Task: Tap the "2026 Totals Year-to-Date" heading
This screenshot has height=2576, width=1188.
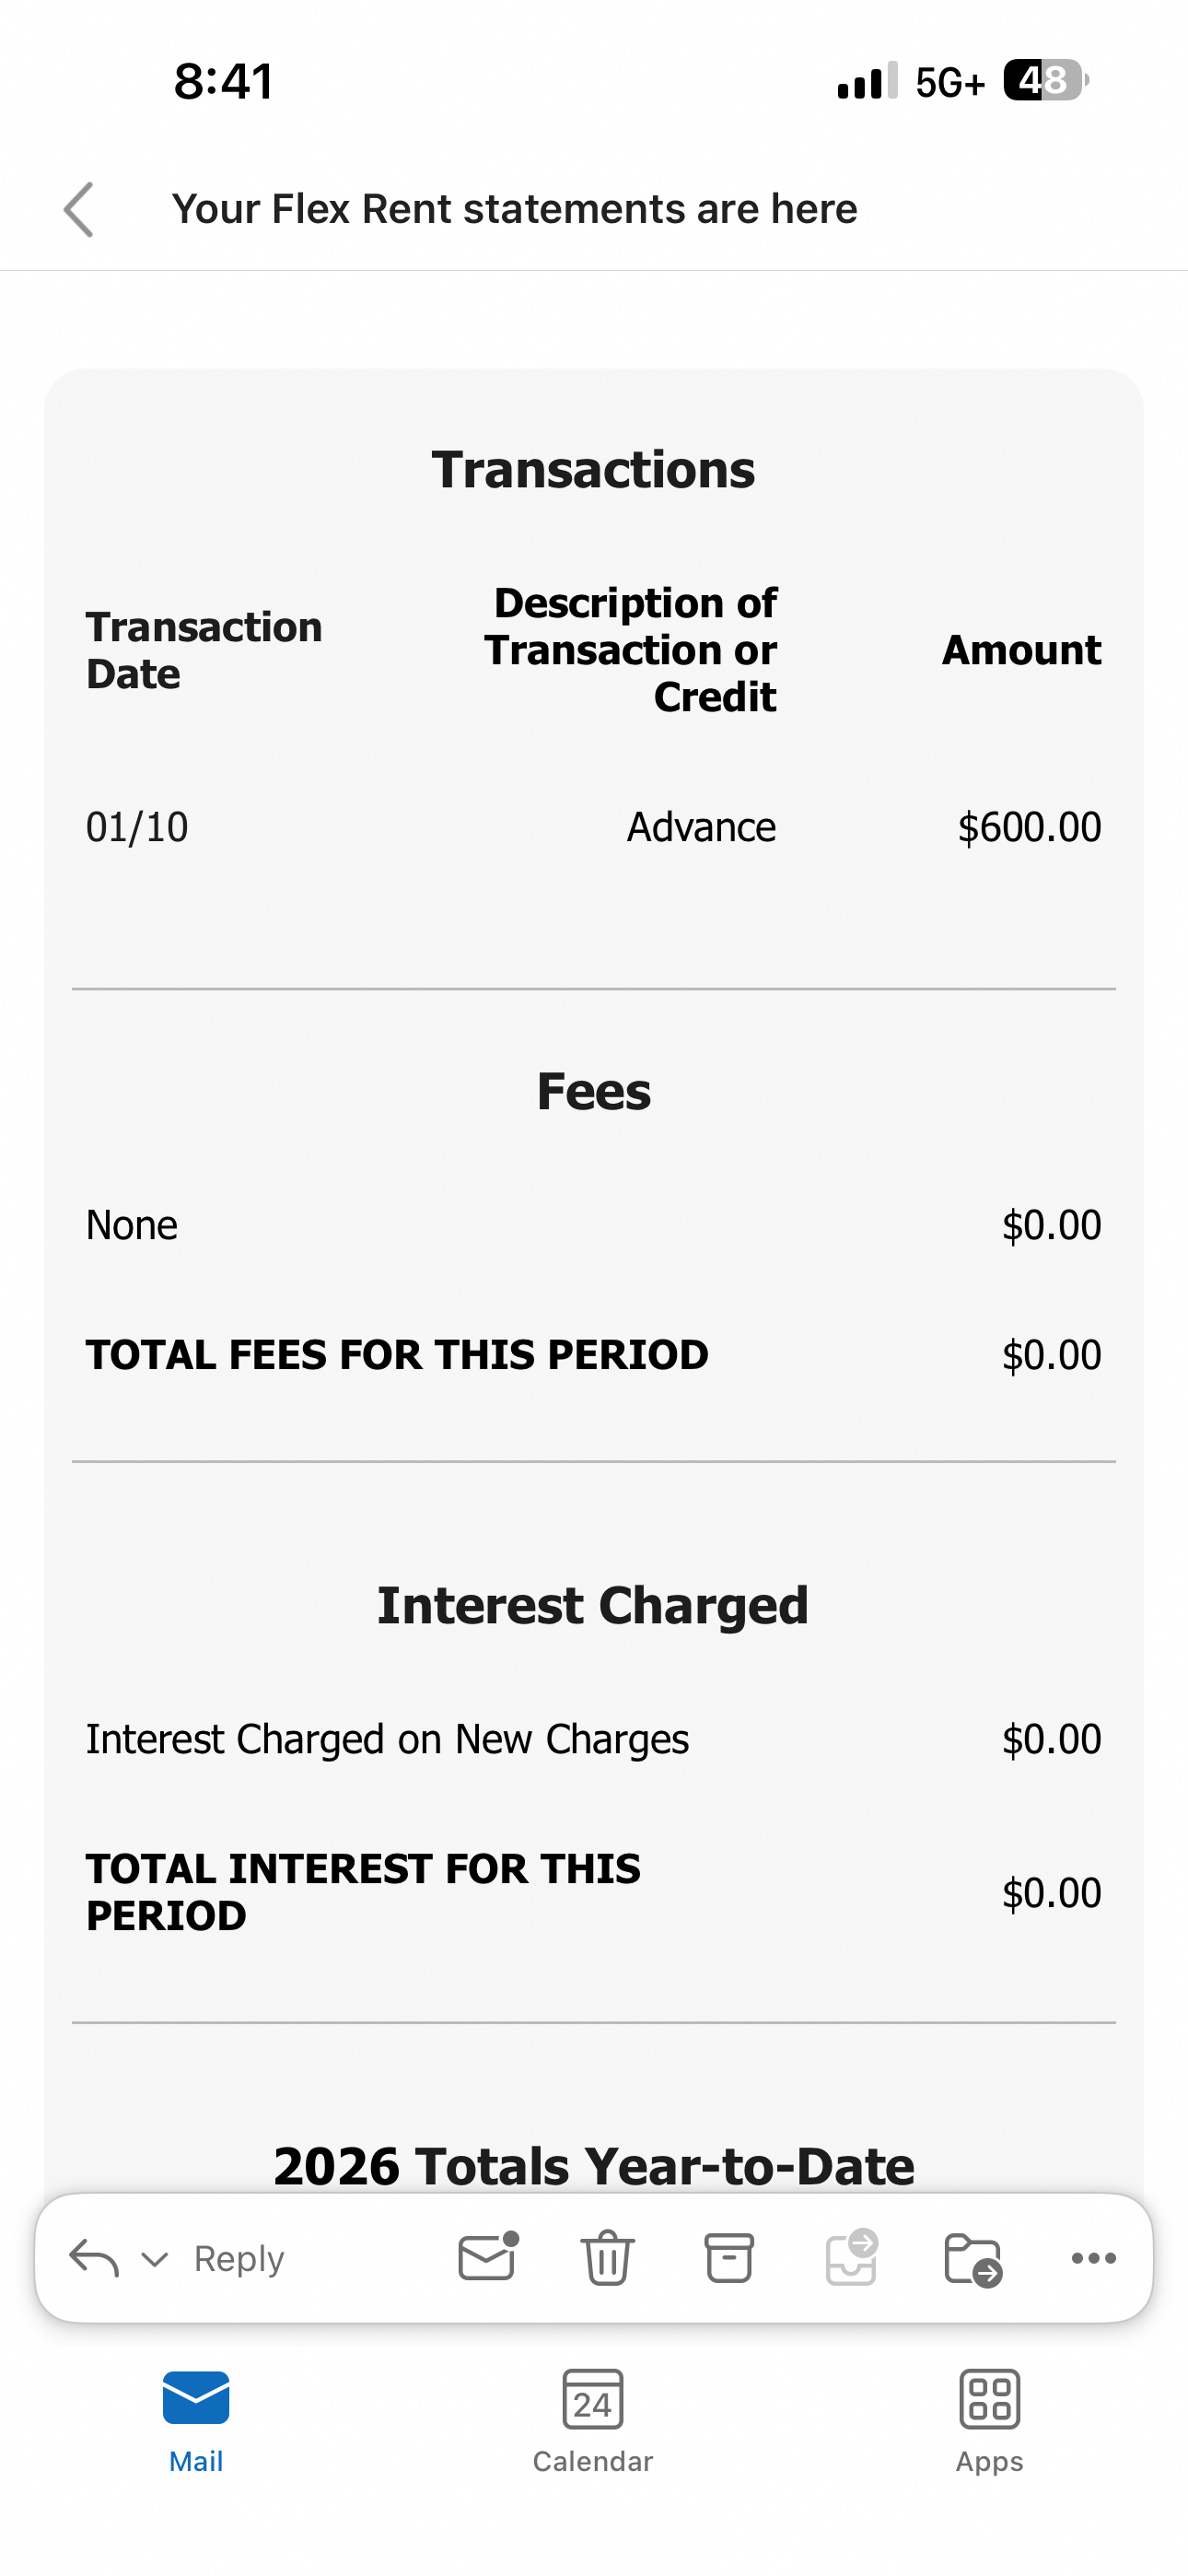Action: [x=594, y=2165]
